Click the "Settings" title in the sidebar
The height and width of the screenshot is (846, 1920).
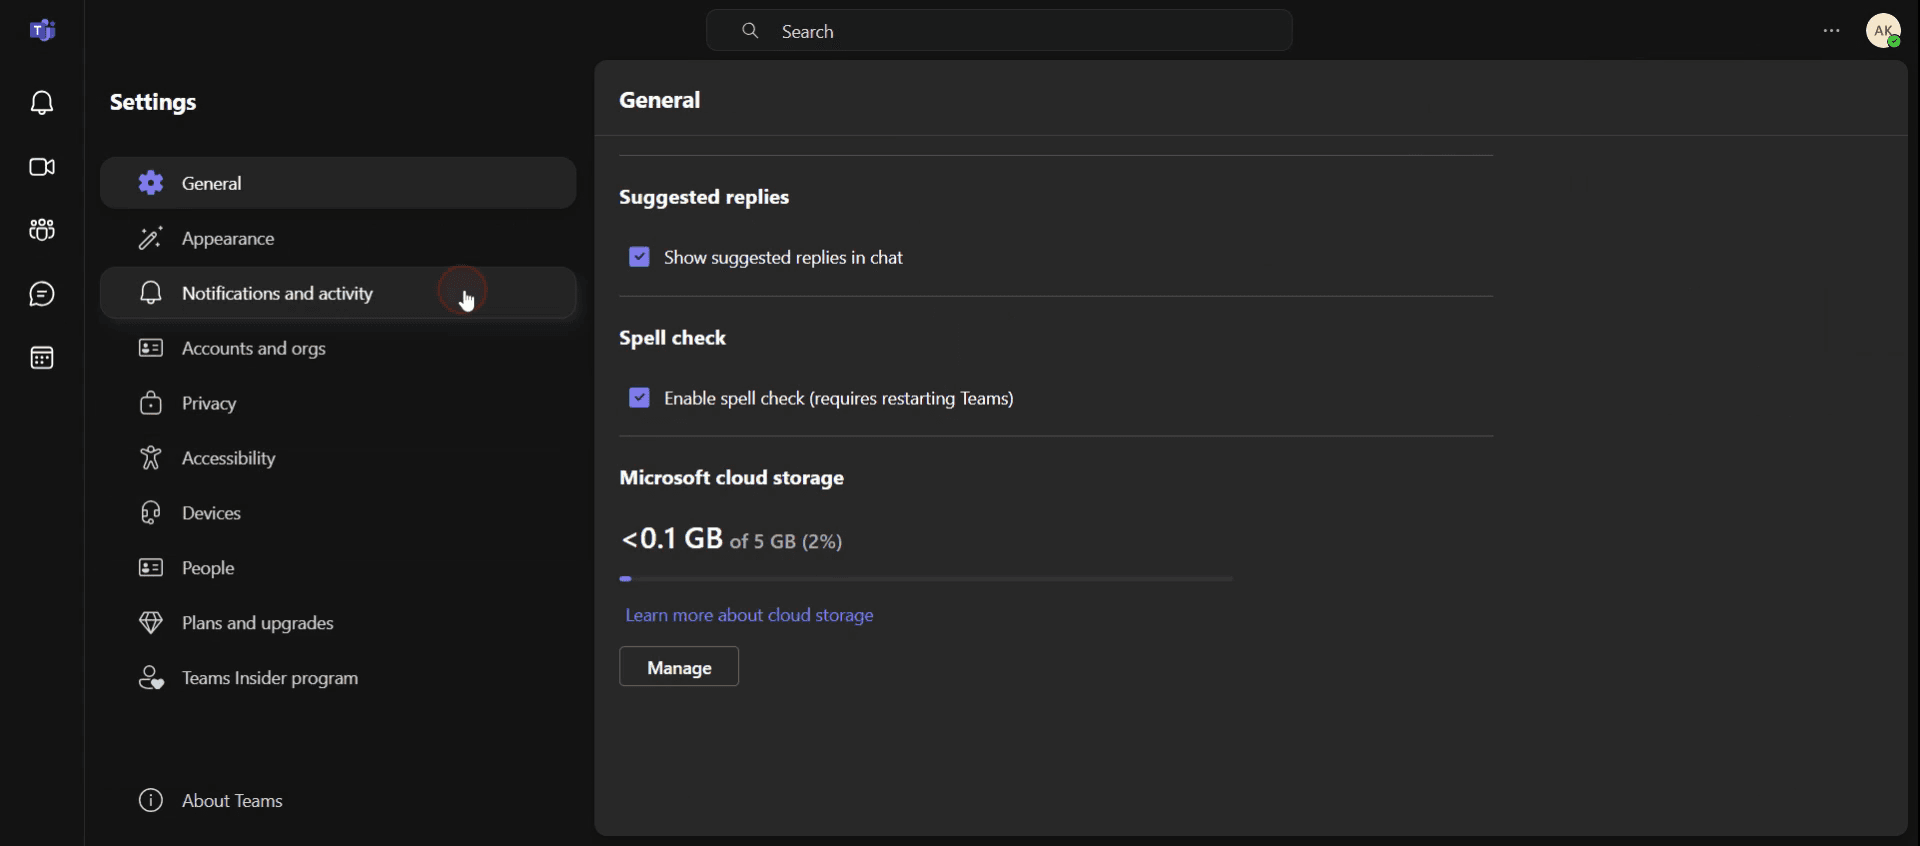coord(153,102)
